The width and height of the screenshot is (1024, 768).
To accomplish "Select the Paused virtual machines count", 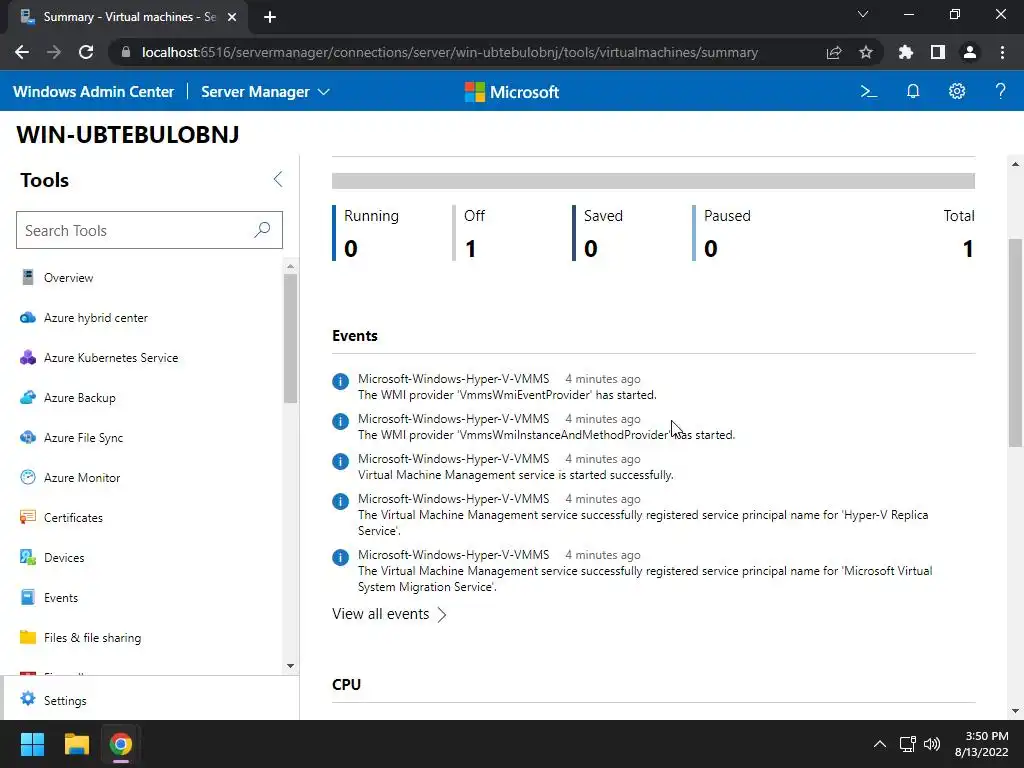I will pyautogui.click(x=711, y=249).
